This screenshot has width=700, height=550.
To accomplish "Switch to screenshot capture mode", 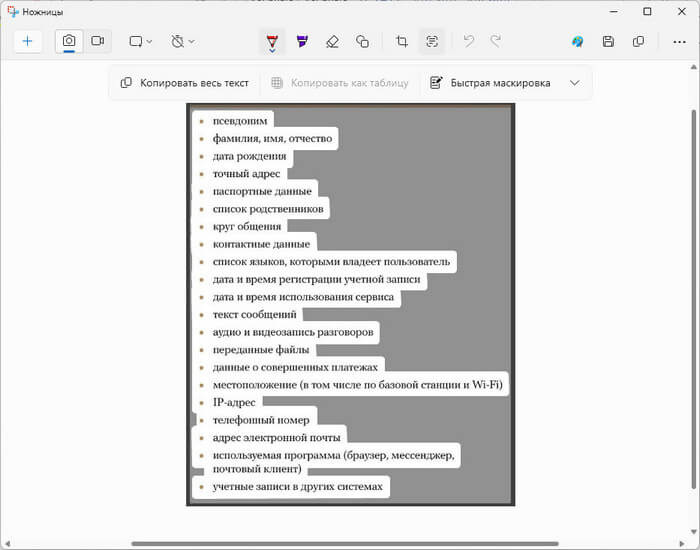I will 70,41.
